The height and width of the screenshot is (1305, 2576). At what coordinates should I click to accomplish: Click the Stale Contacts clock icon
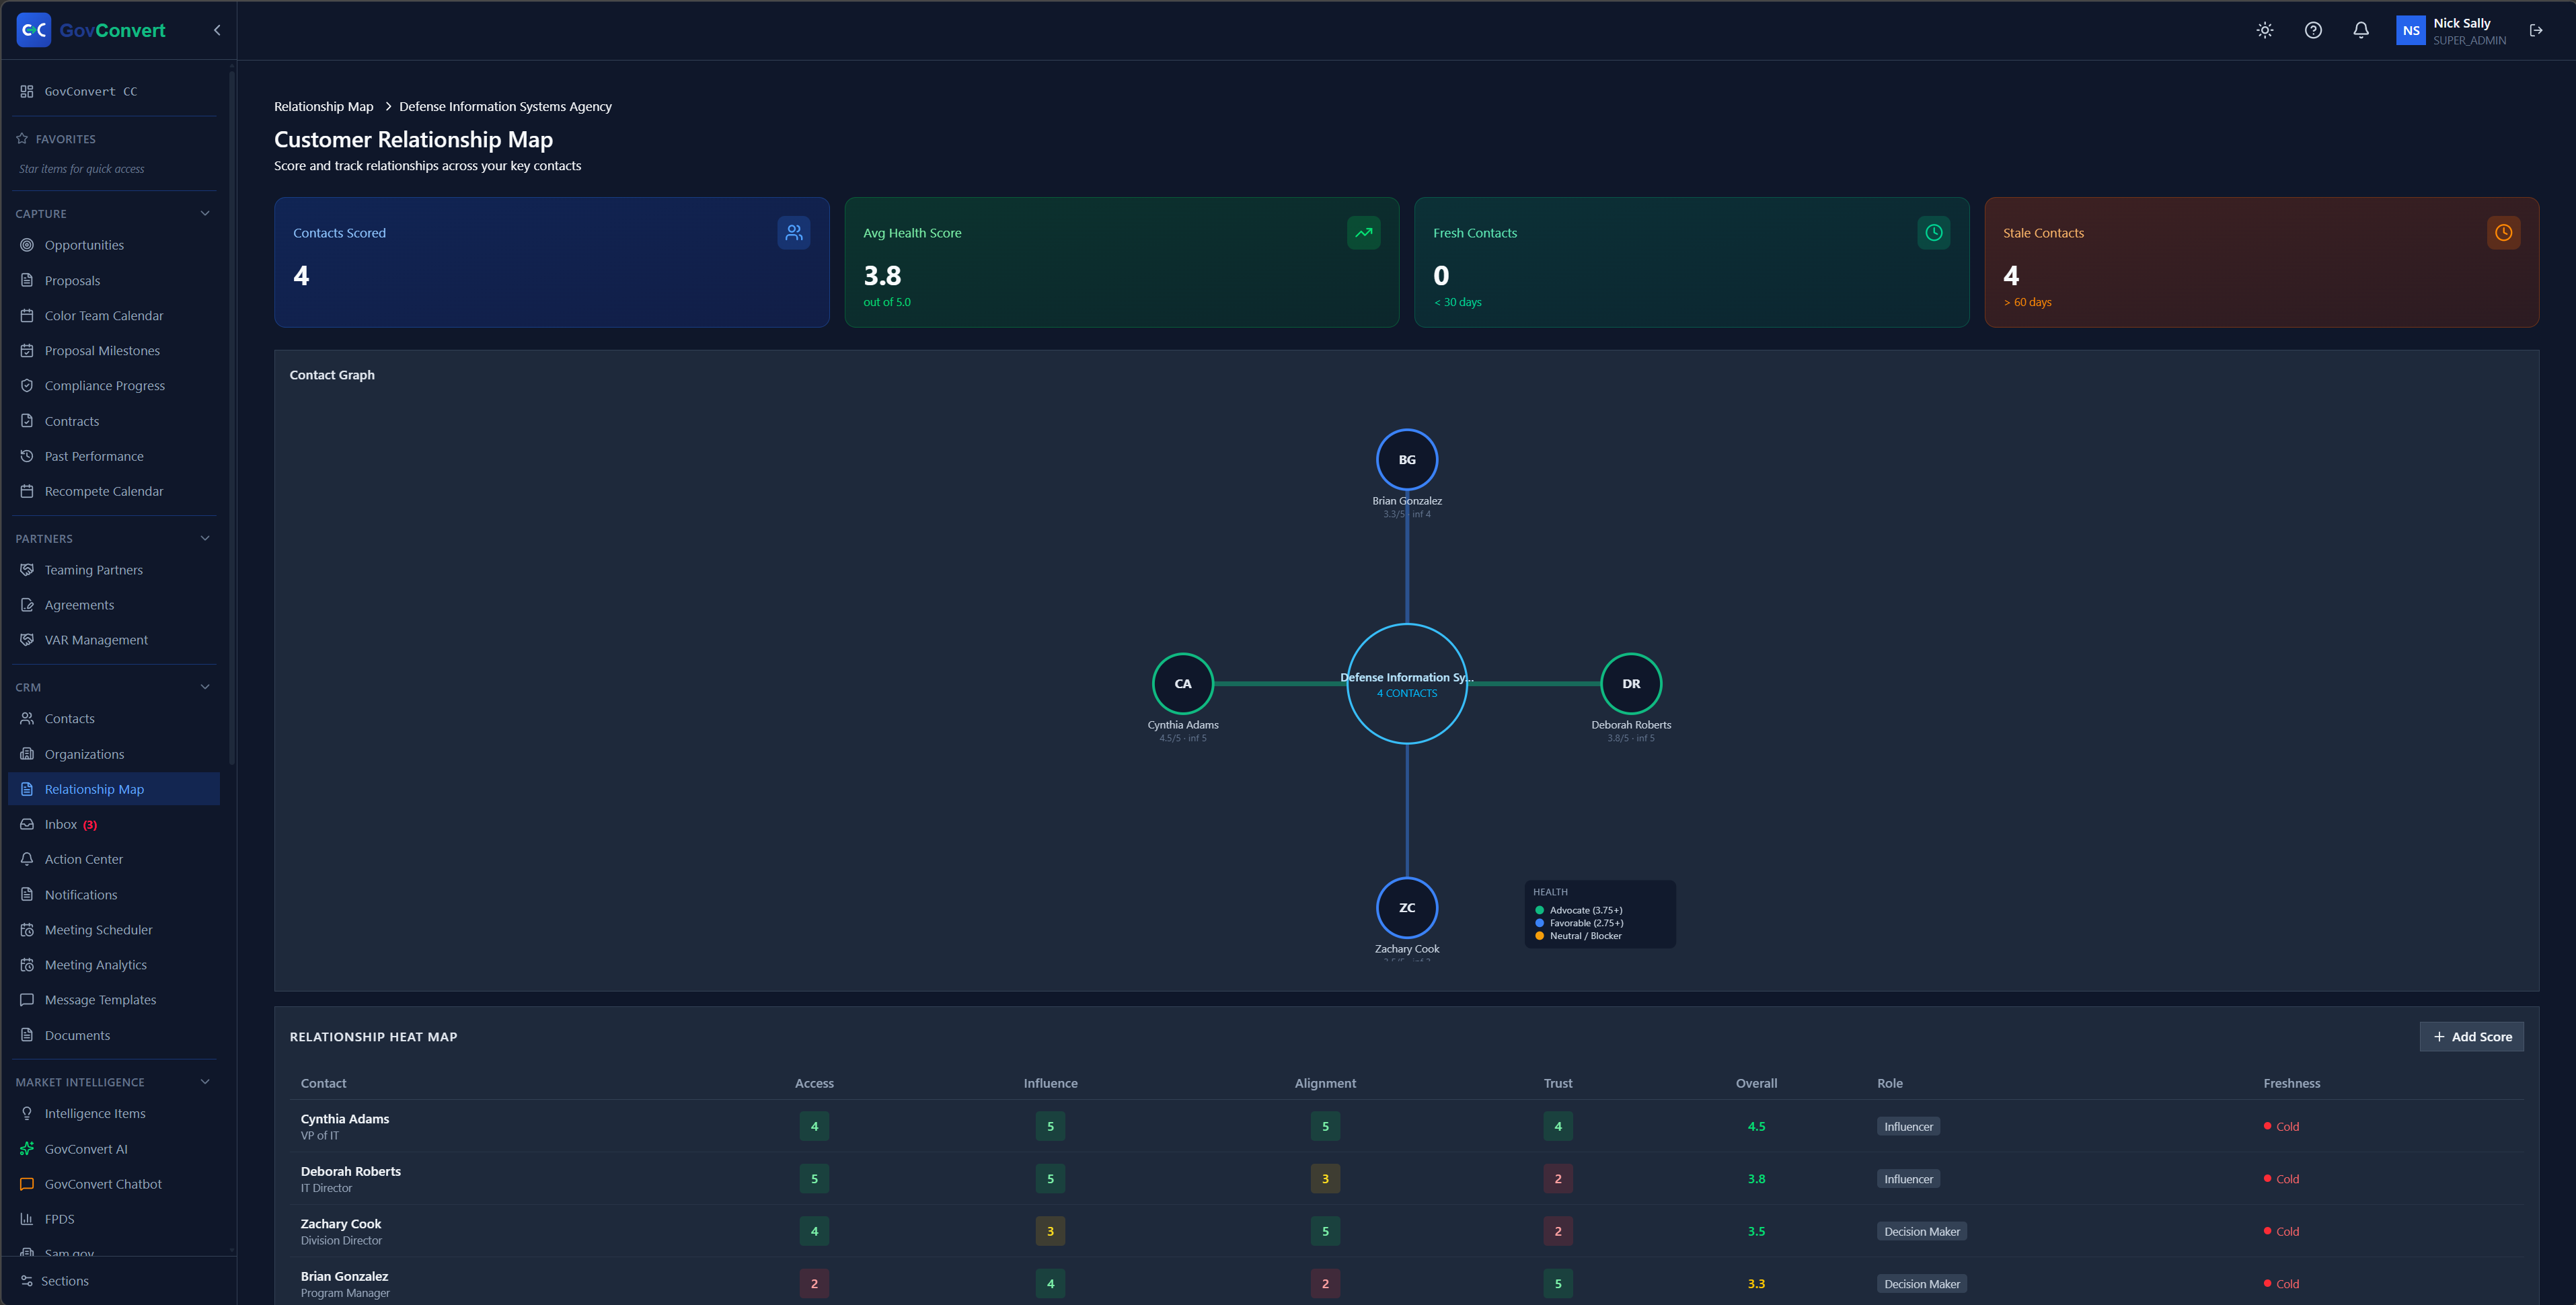pos(2504,232)
